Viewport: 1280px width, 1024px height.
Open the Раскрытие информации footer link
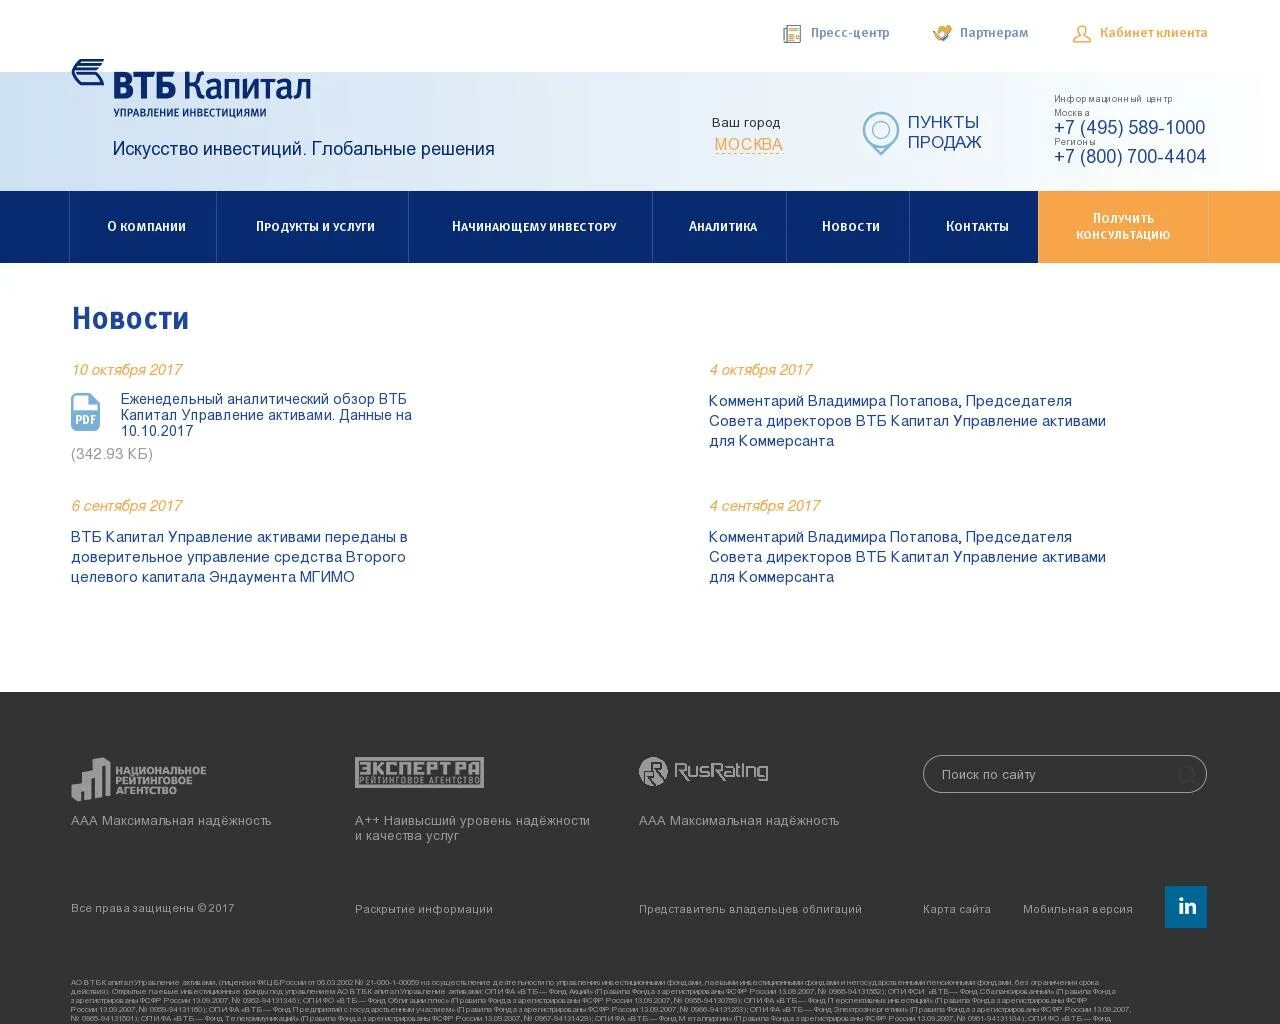(424, 909)
